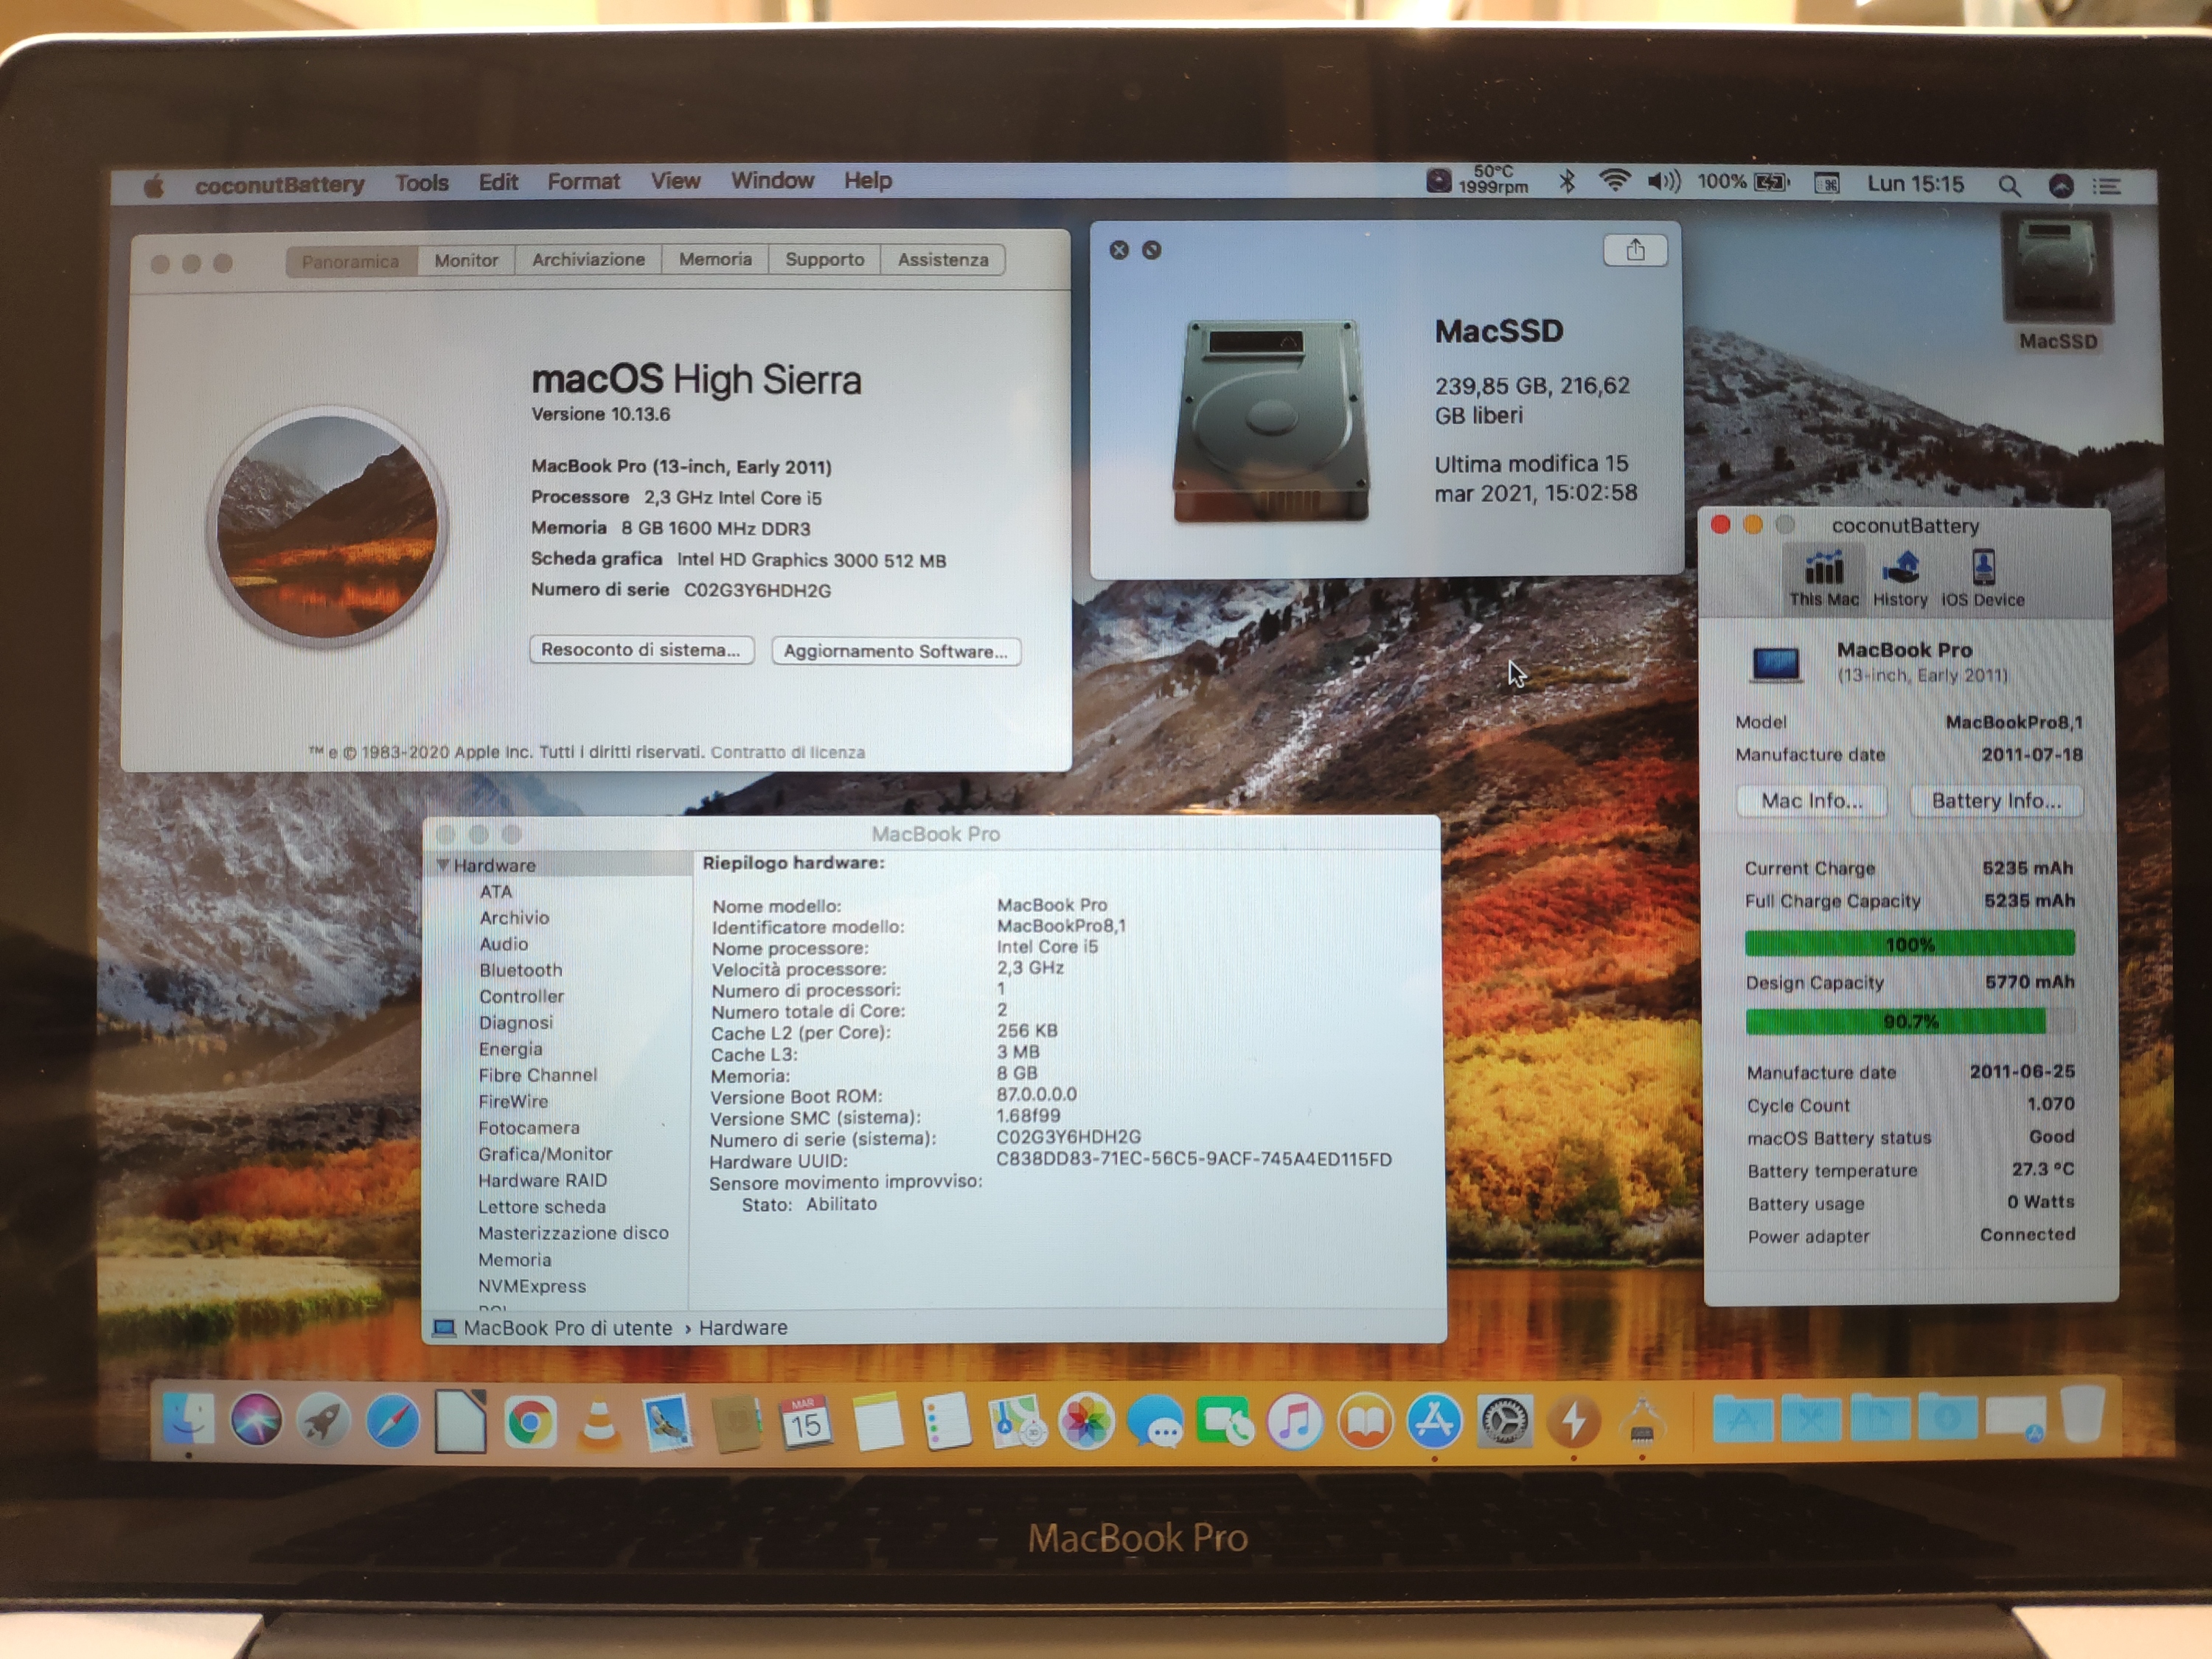Close the MacSSD Quick Look preview
Screen dimensions: 2212x1659
click(x=1119, y=250)
